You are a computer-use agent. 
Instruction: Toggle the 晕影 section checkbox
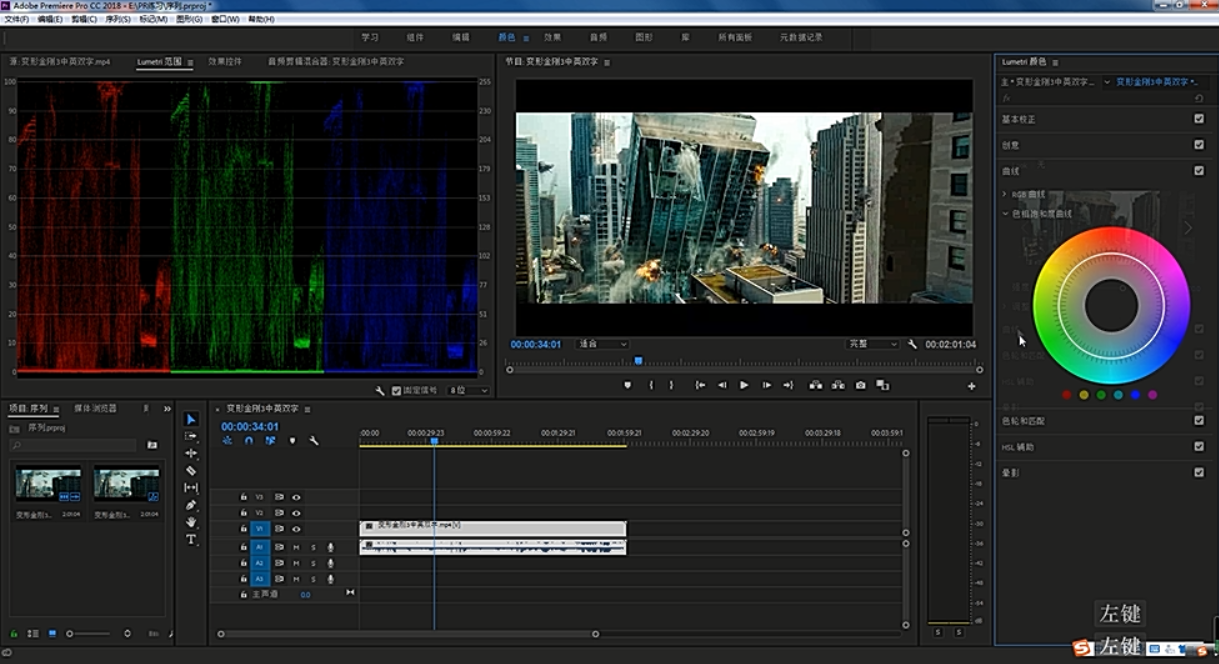[1199, 472]
